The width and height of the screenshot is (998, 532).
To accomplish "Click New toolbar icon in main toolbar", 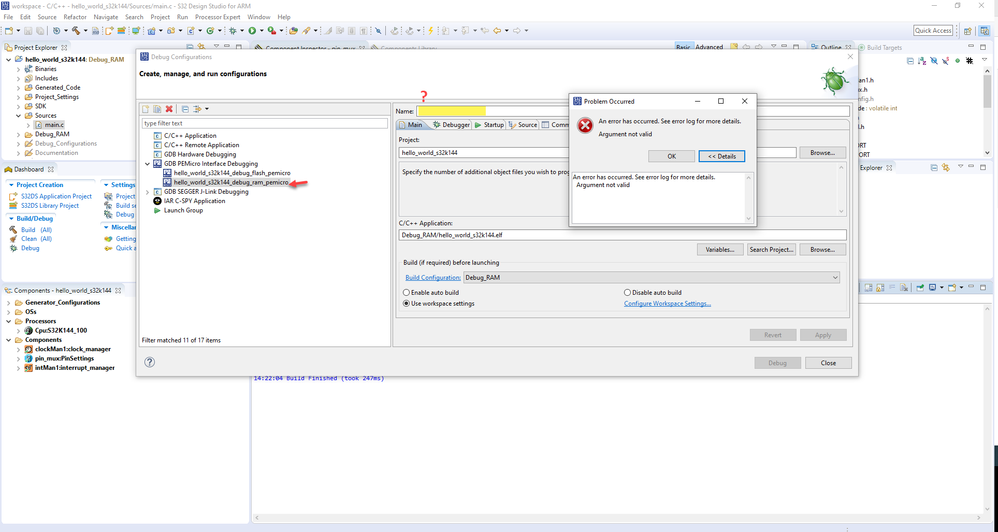I will click(x=9, y=31).
